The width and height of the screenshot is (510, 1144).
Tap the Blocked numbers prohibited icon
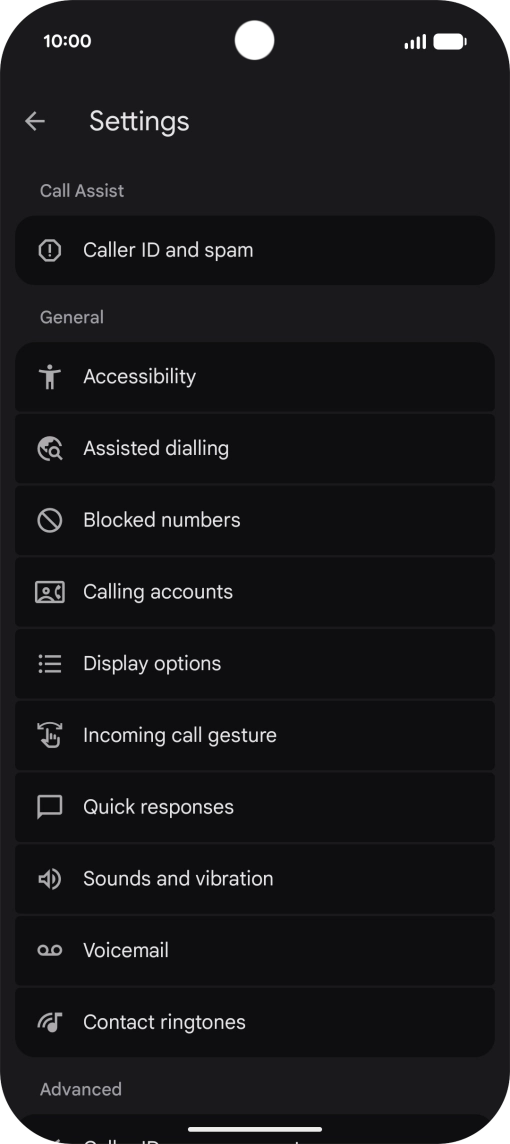pyautogui.click(x=50, y=520)
